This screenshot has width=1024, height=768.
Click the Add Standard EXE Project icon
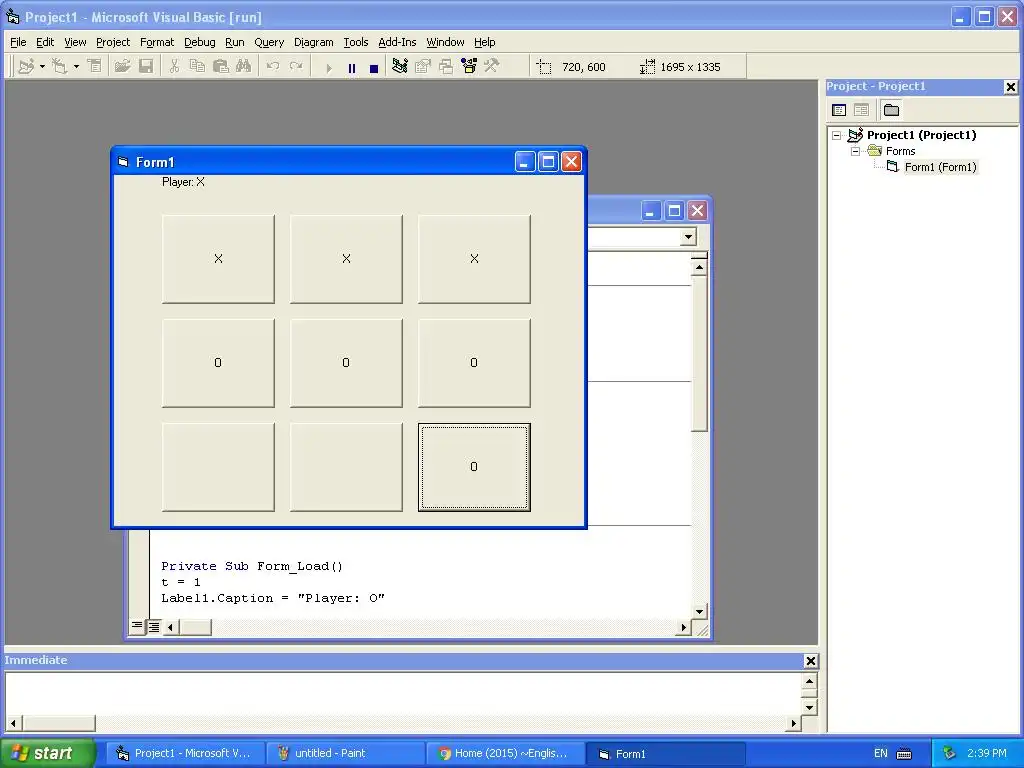(26, 67)
